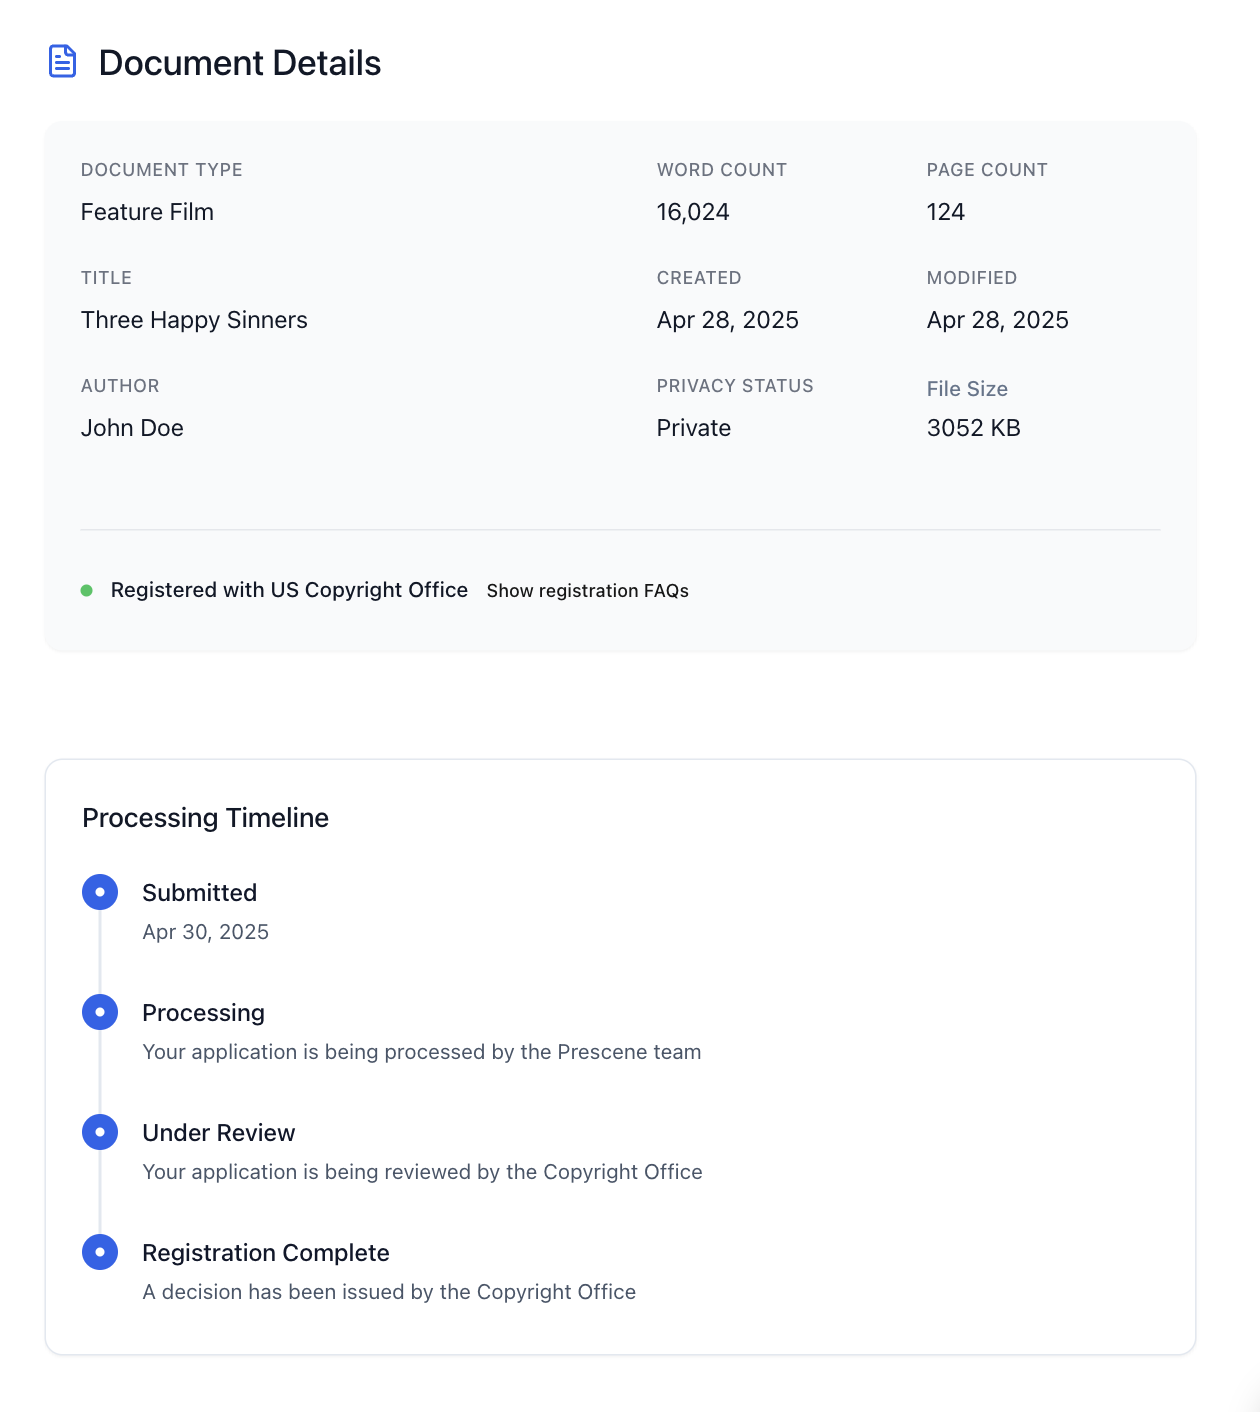Click the page count value 124
Viewport: 1260px width, 1412px height.
(946, 212)
